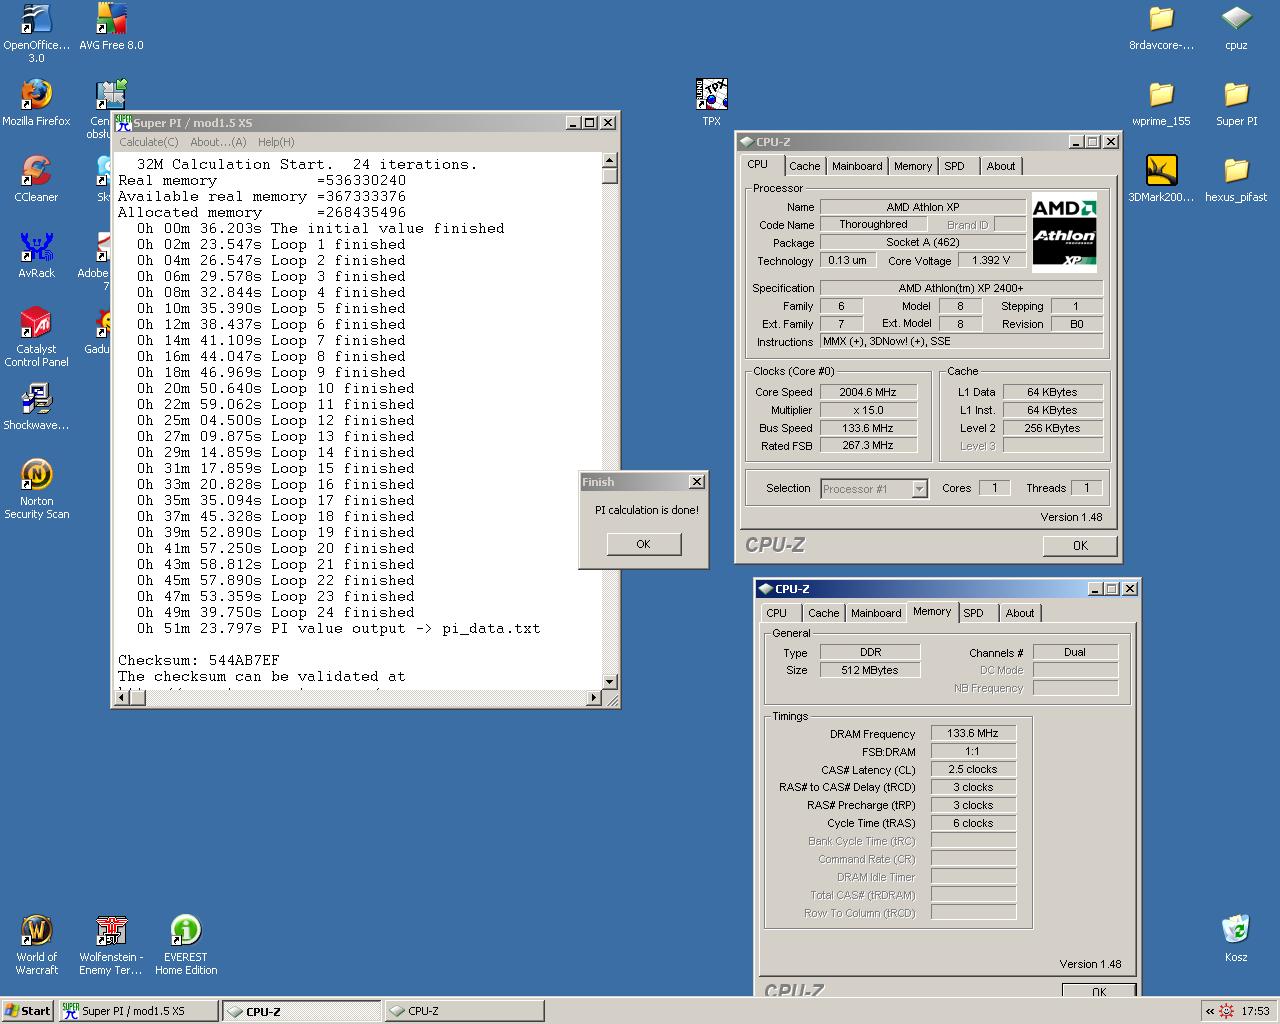The height and width of the screenshot is (1024, 1280).
Task: Select the Loop 24 finished line
Action: point(275,612)
